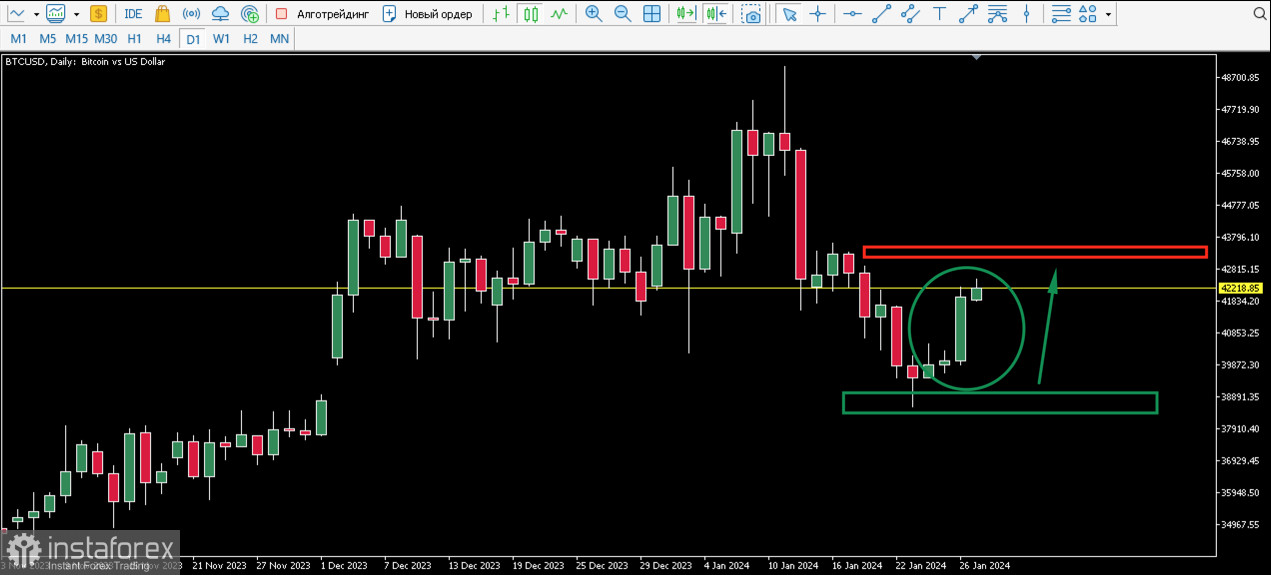
Task: Select the W1 timeframe tab
Action: (x=222, y=38)
